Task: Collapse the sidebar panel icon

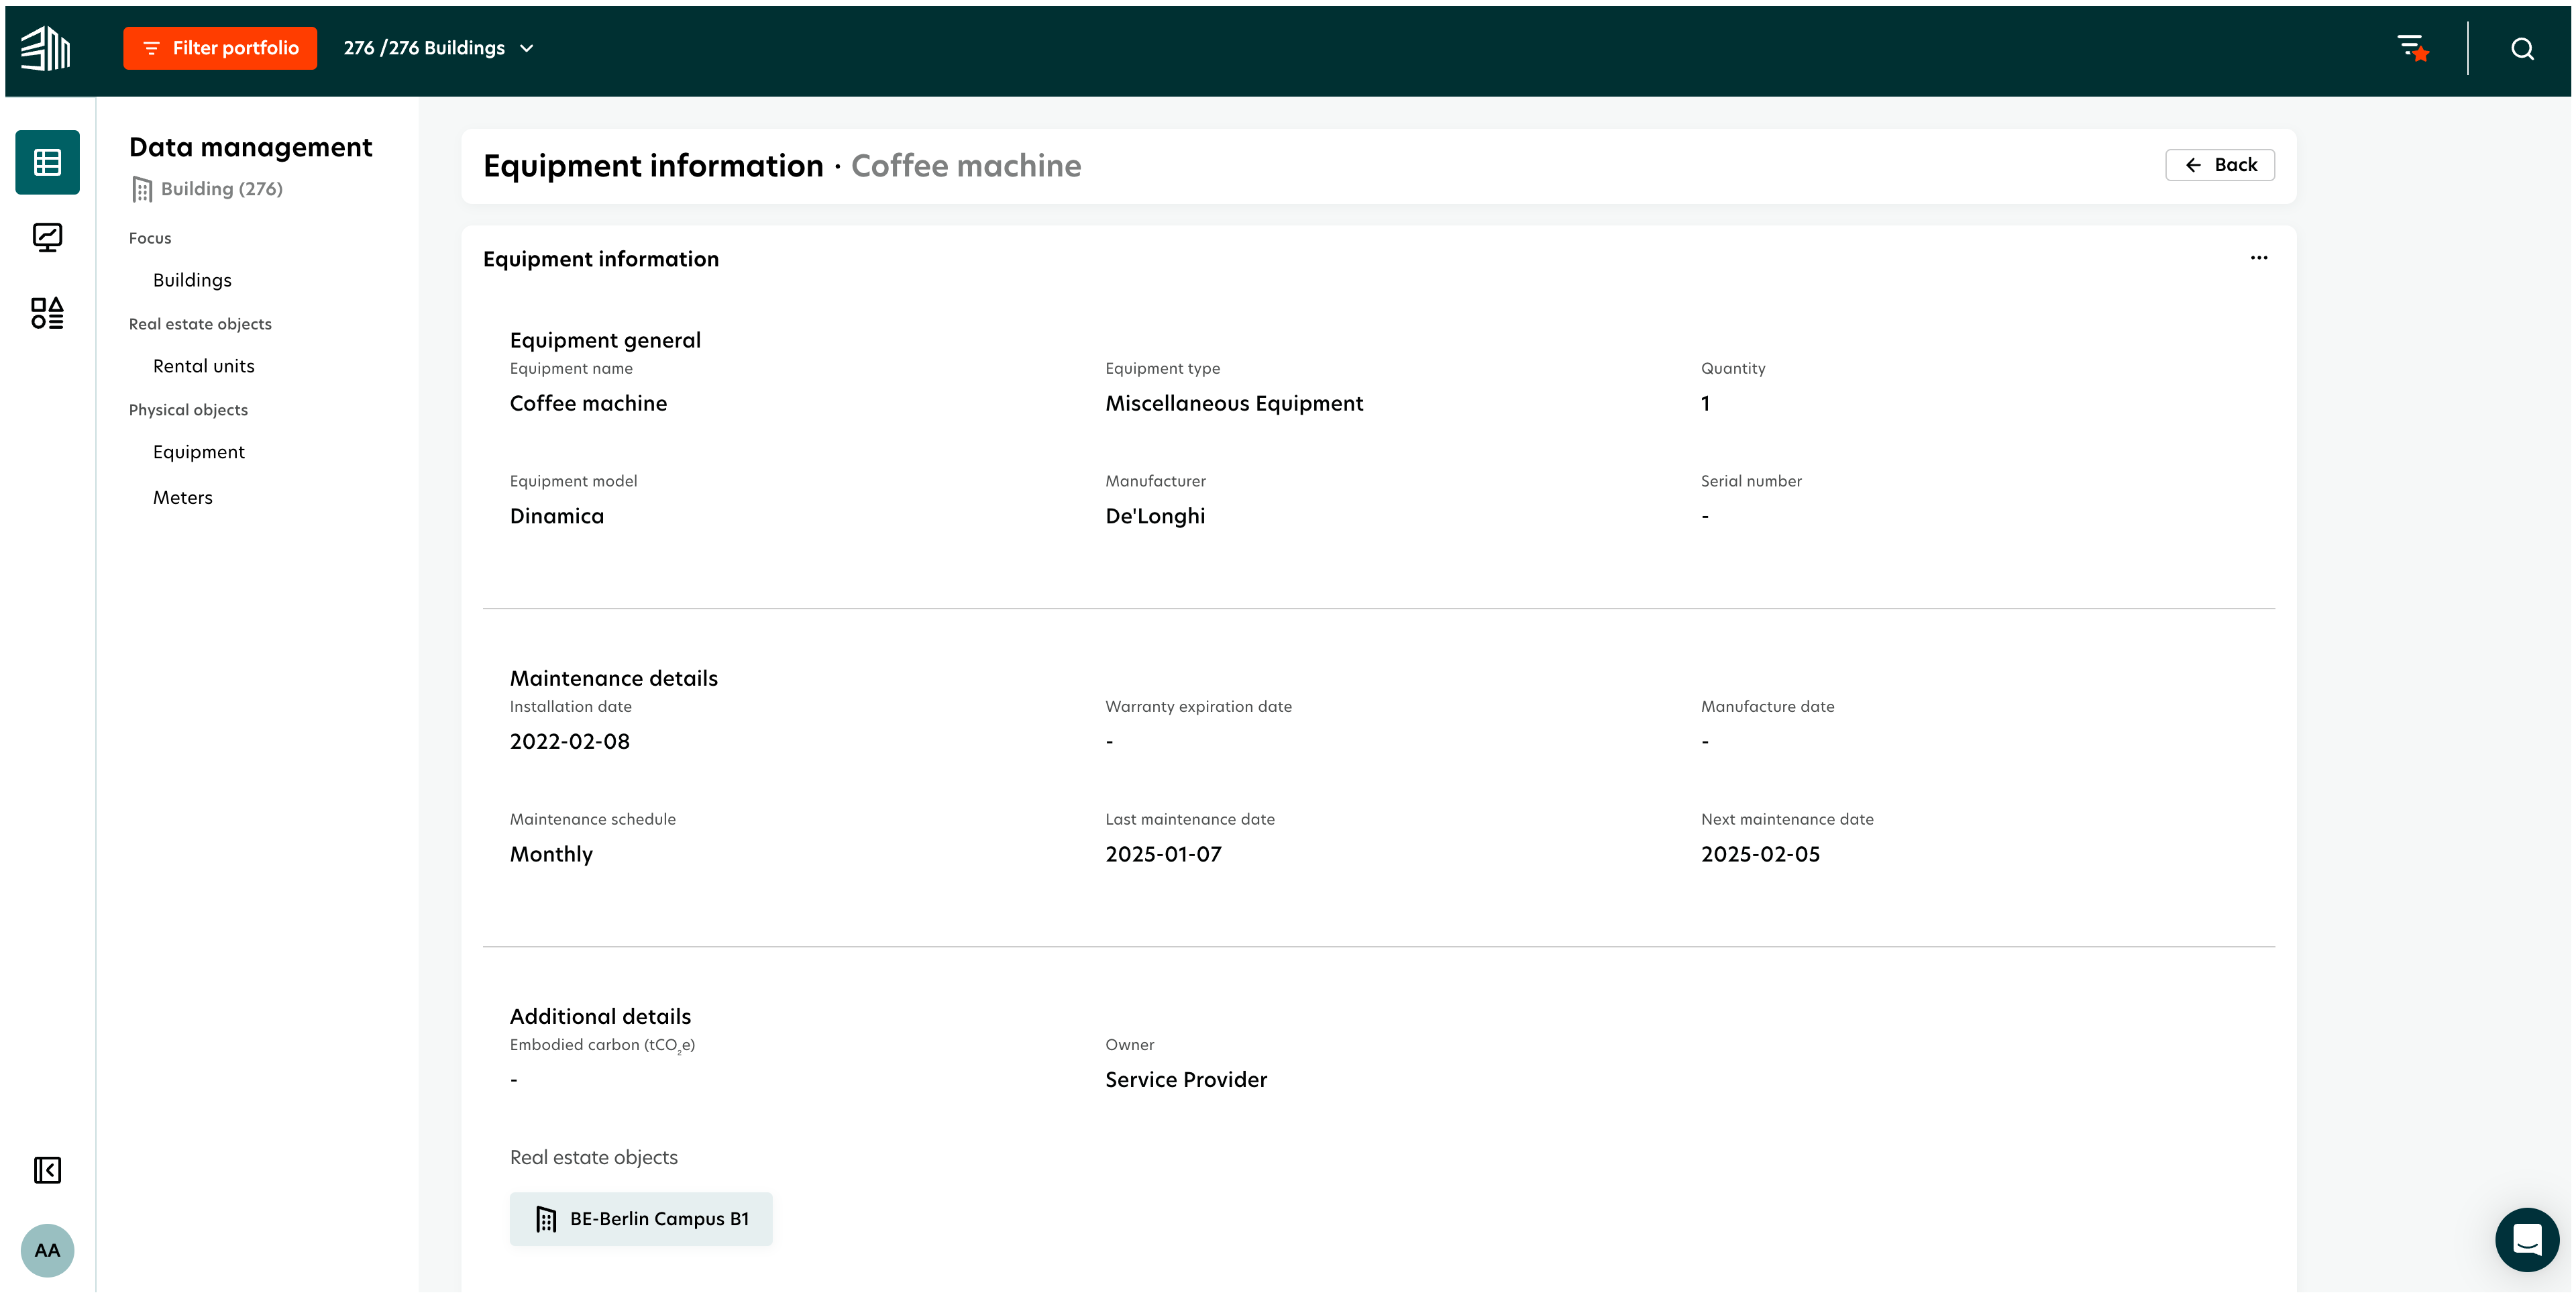Action: tap(47, 1170)
